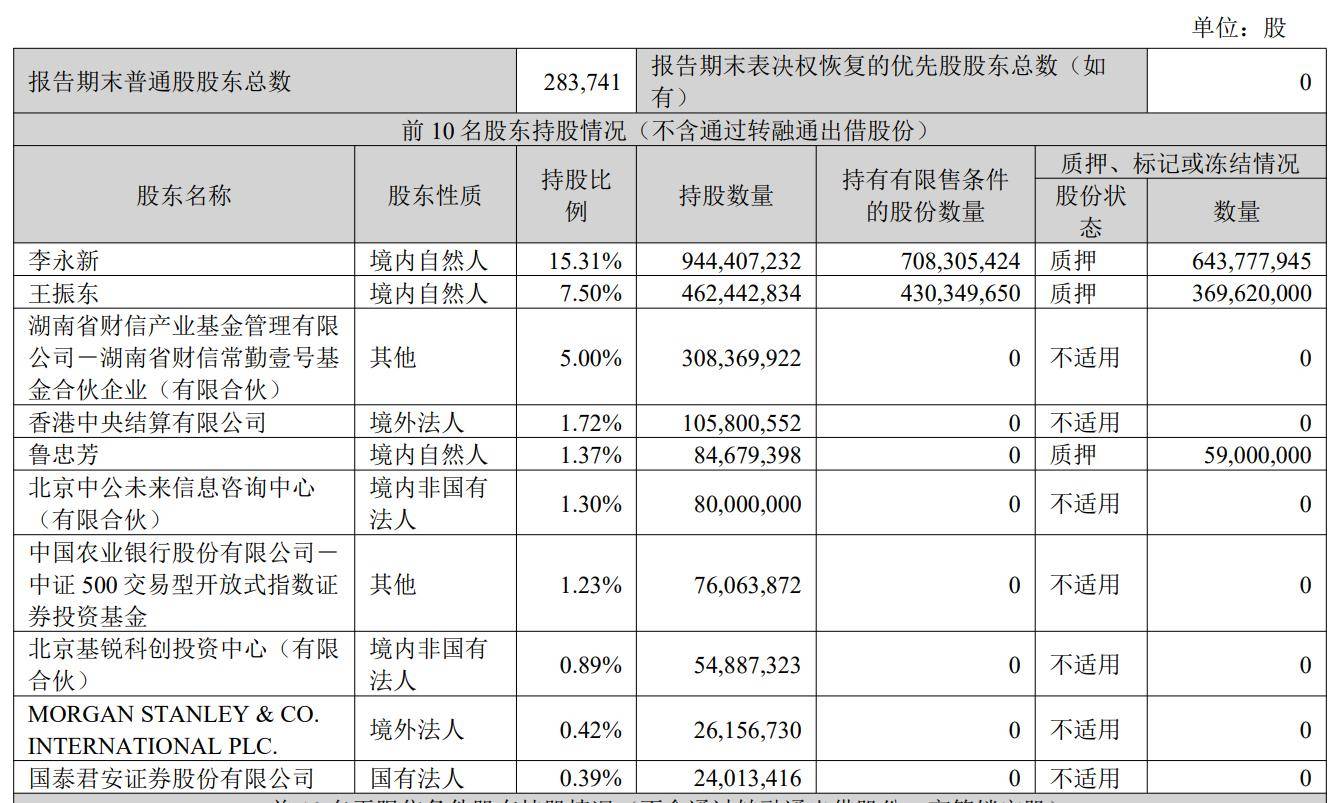Select the share count 26,156,730
Screen dimensions: 1340x803
coord(747,729)
